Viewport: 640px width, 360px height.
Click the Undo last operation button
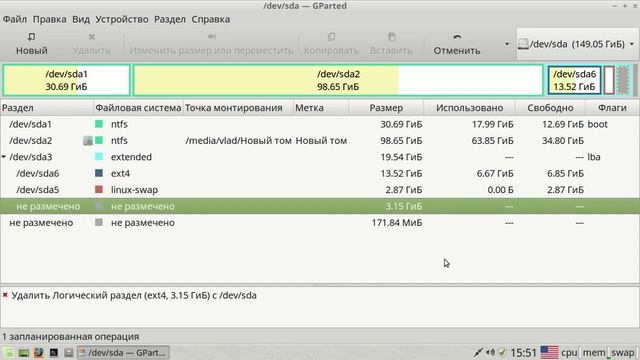(457, 44)
